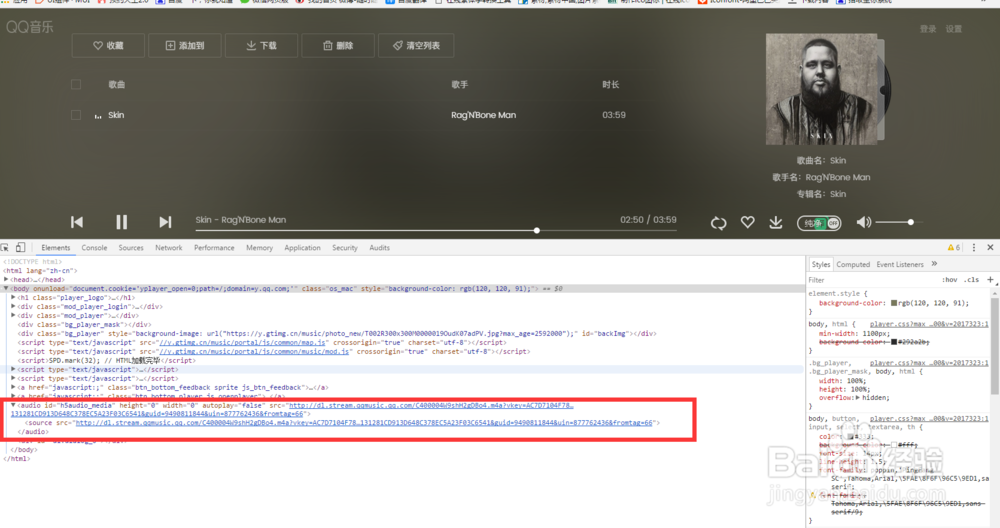Viewport: 1000px width, 528px height.
Task: Collapse the audio h5audio_media node
Action: click(13, 405)
